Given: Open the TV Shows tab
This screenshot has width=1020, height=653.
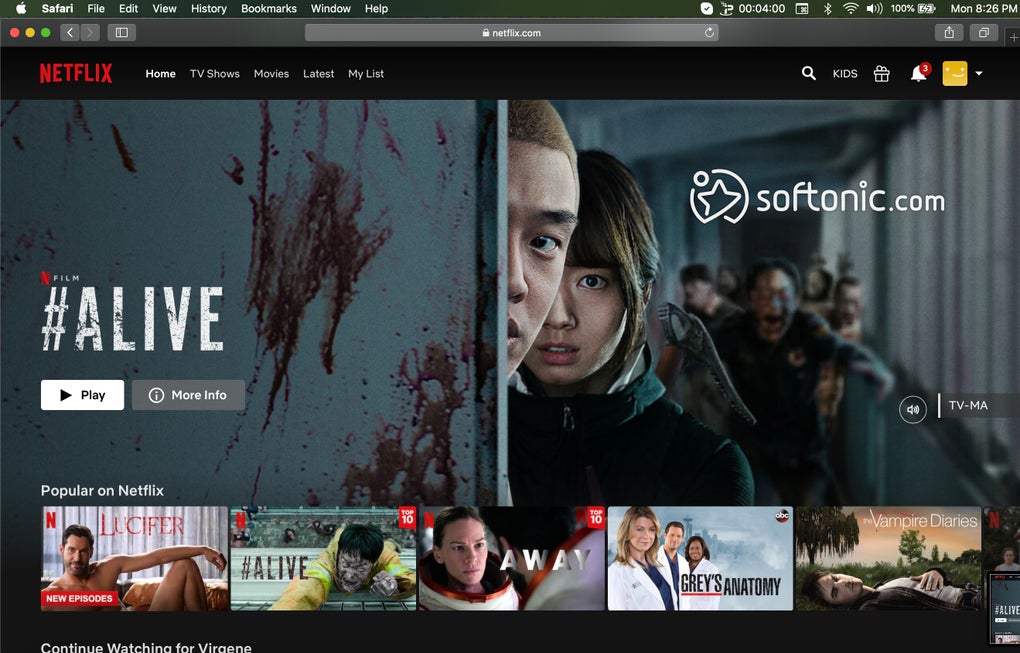Looking at the screenshot, I should tap(215, 73).
